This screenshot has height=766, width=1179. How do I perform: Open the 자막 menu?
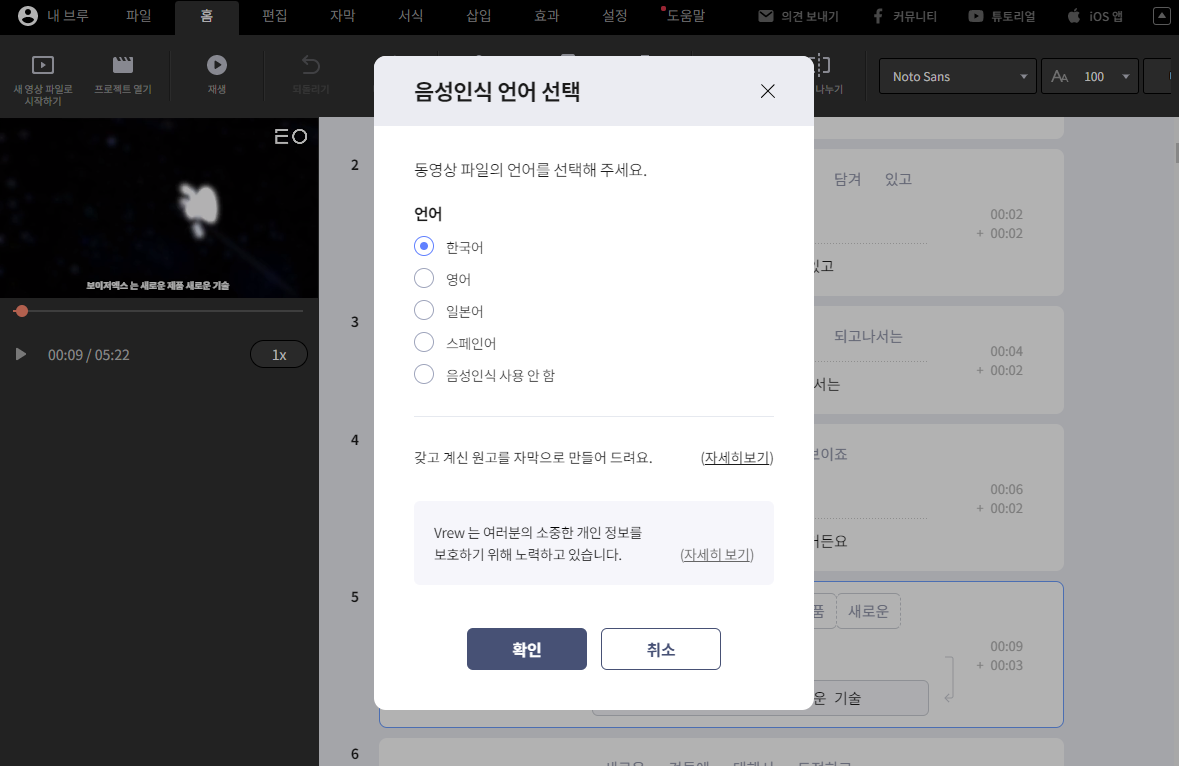pos(342,16)
